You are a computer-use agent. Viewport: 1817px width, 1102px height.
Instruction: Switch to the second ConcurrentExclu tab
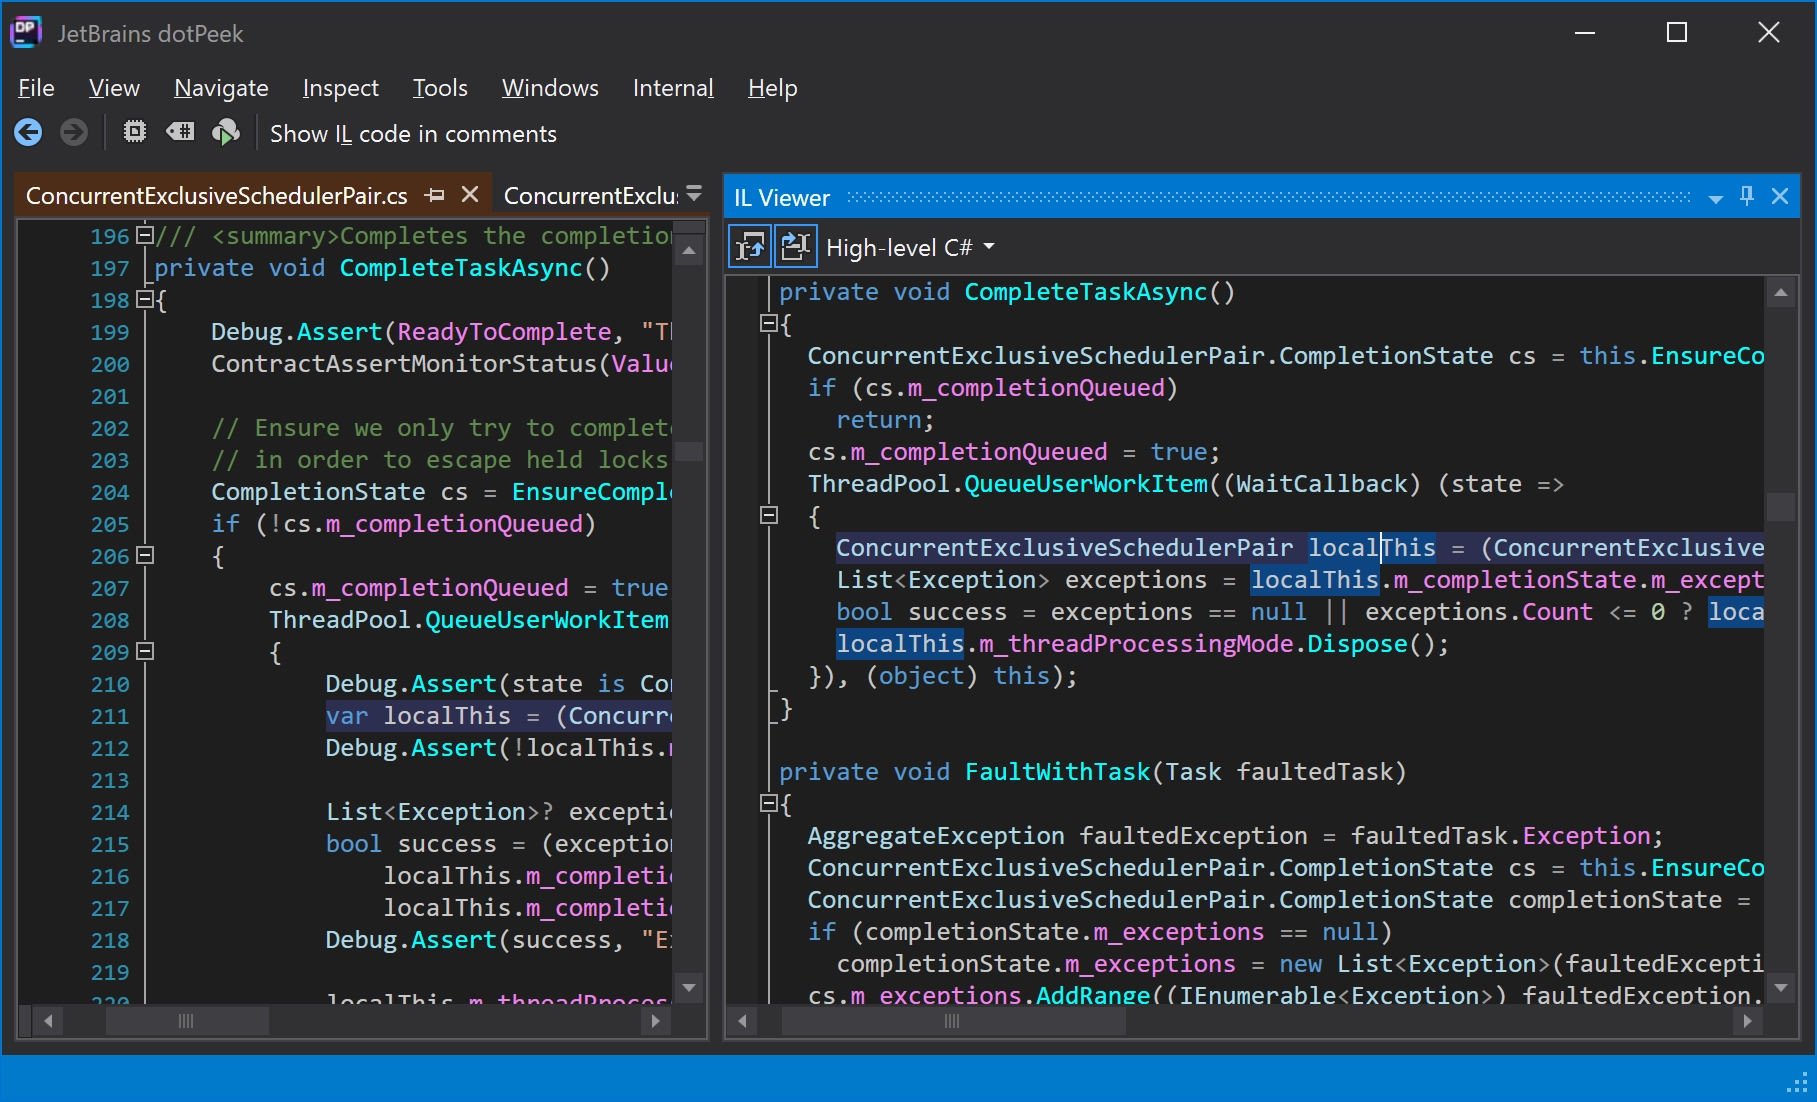click(590, 196)
